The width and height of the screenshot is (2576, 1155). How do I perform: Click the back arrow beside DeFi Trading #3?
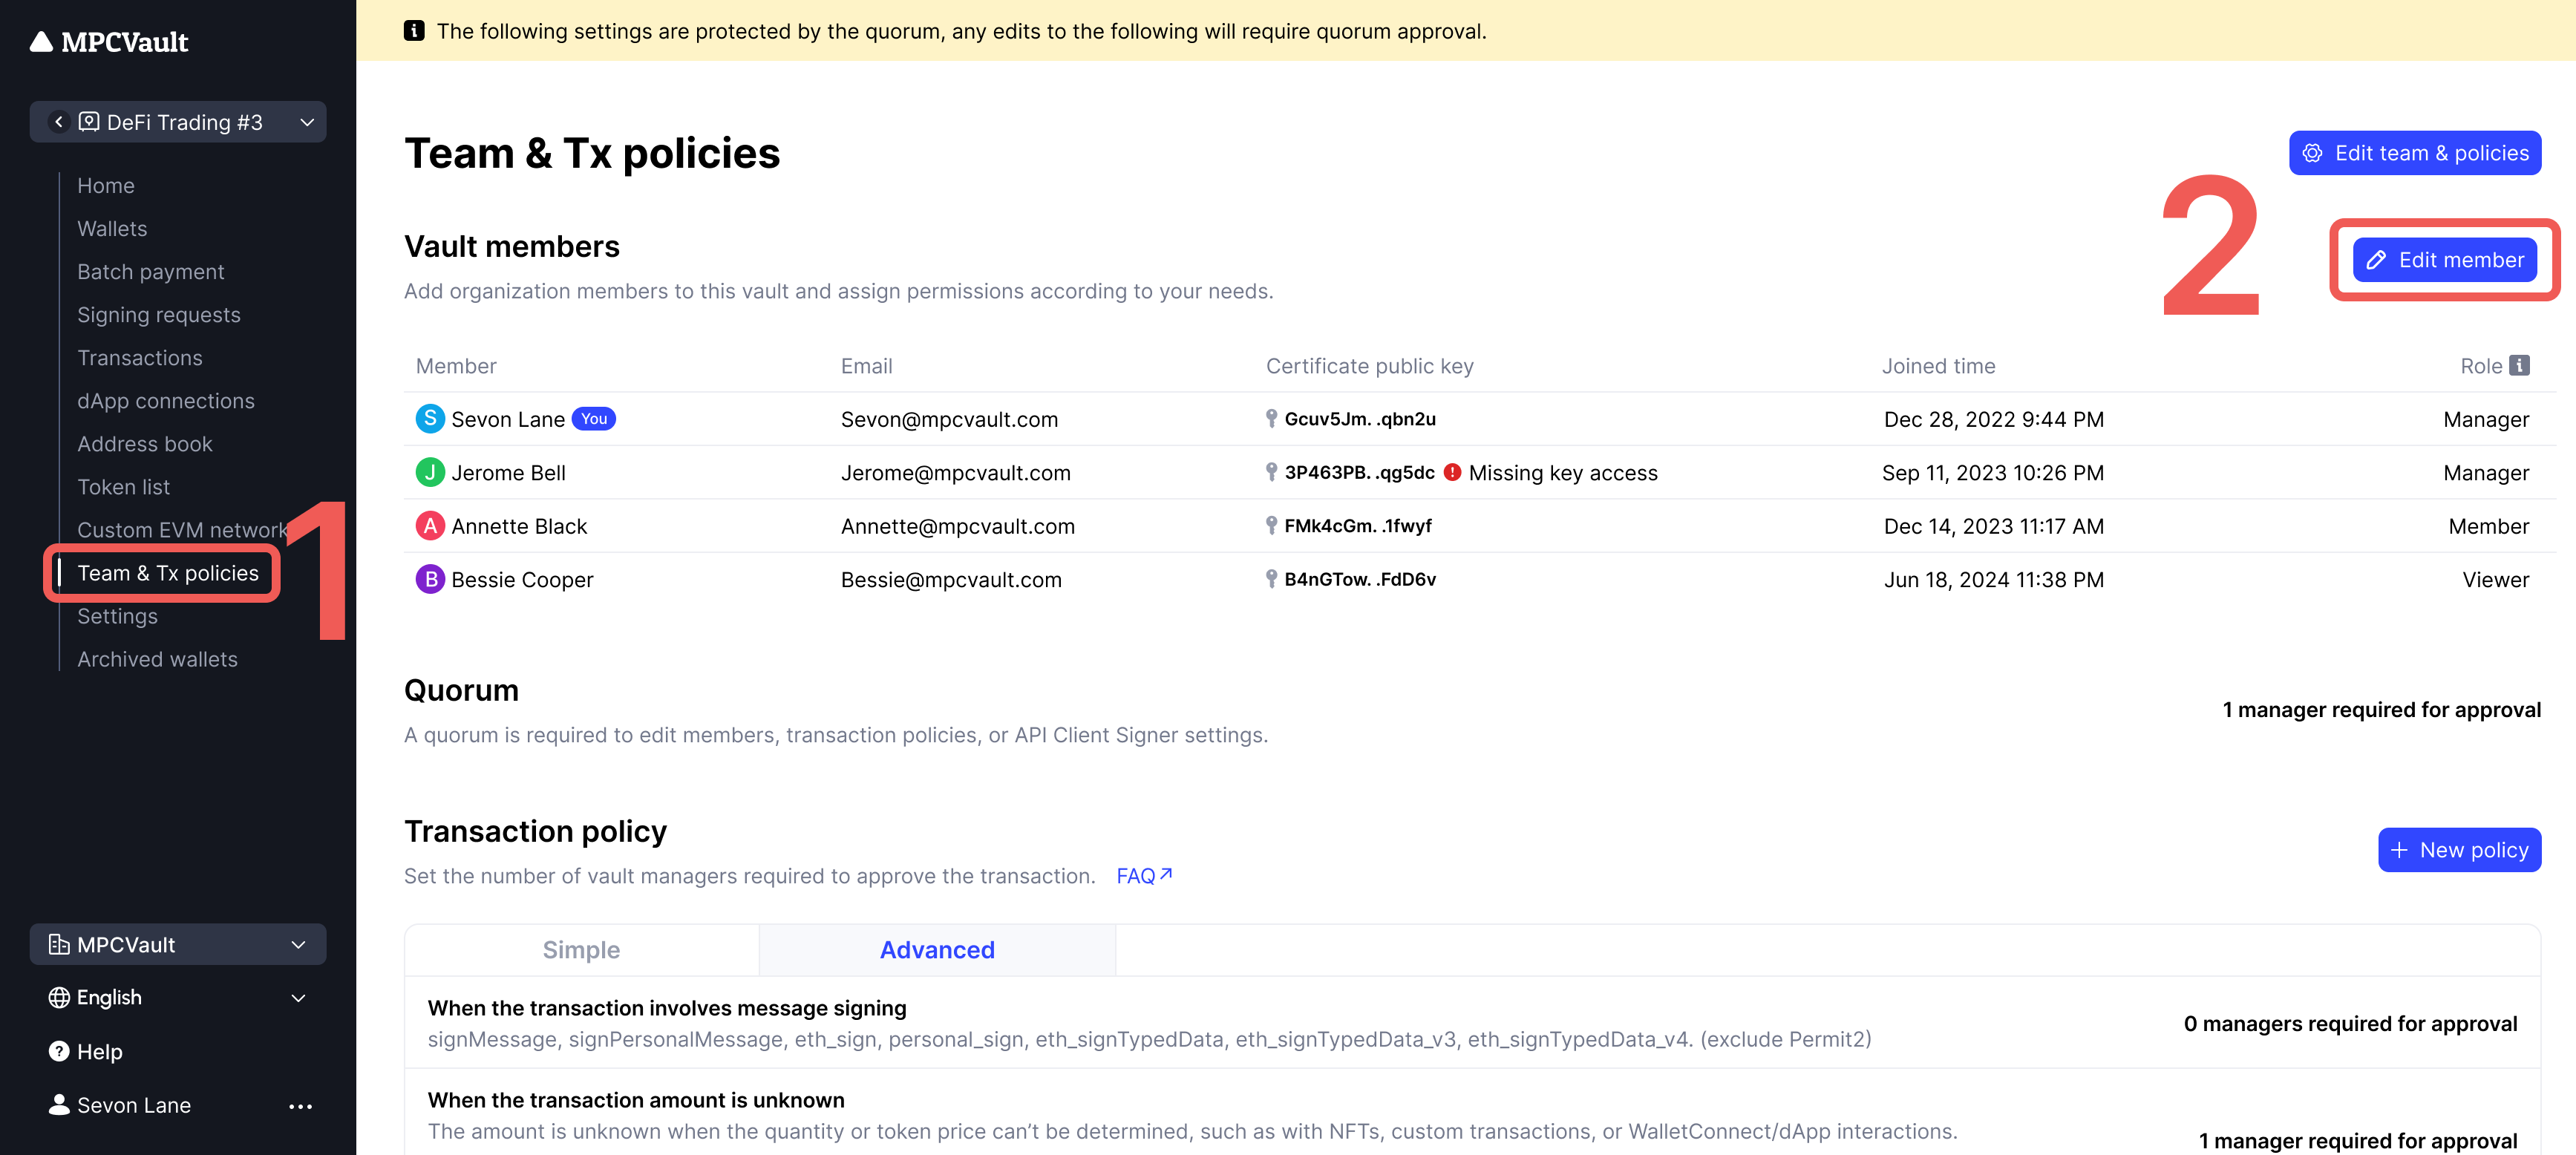coord(59,121)
